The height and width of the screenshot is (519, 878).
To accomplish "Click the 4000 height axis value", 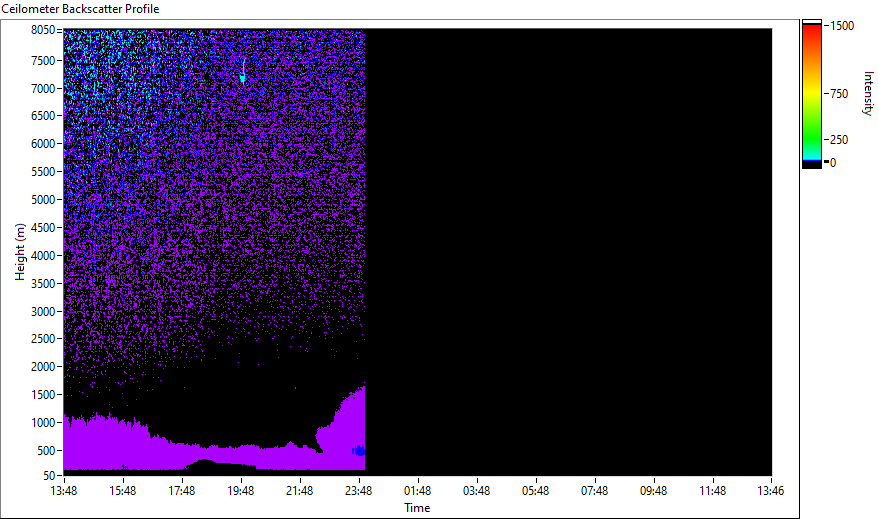I will pos(43,256).
